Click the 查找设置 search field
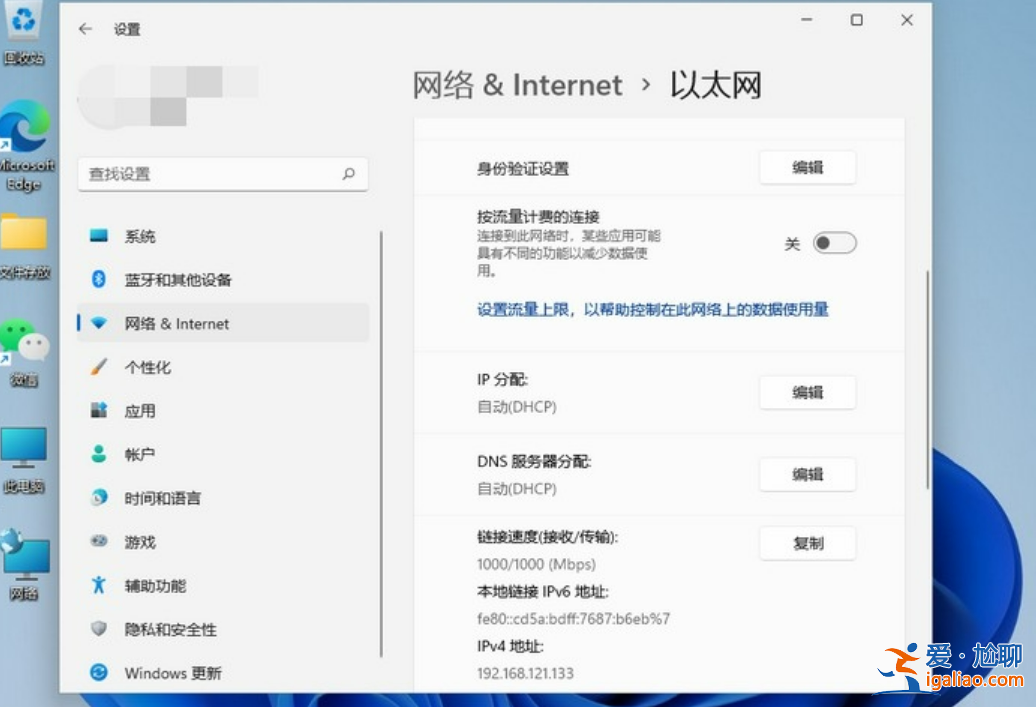This screenshot has width=1036, height=707. [222, 174]
